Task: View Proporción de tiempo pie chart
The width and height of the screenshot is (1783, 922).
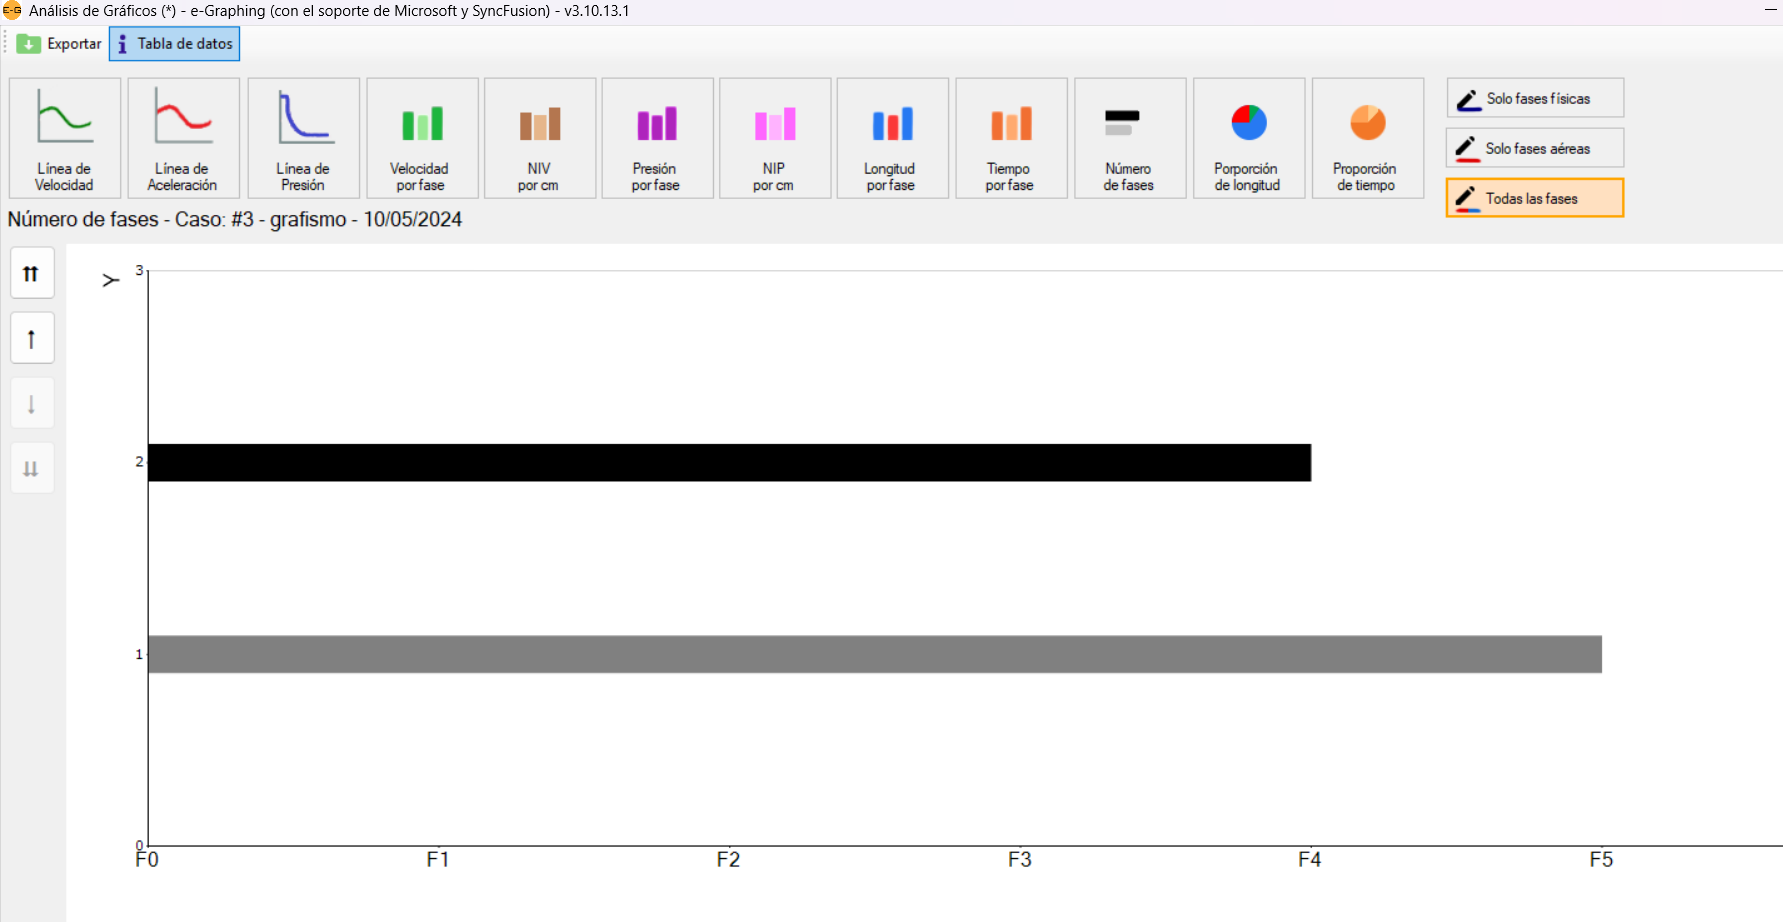Action: [1367, 138]
